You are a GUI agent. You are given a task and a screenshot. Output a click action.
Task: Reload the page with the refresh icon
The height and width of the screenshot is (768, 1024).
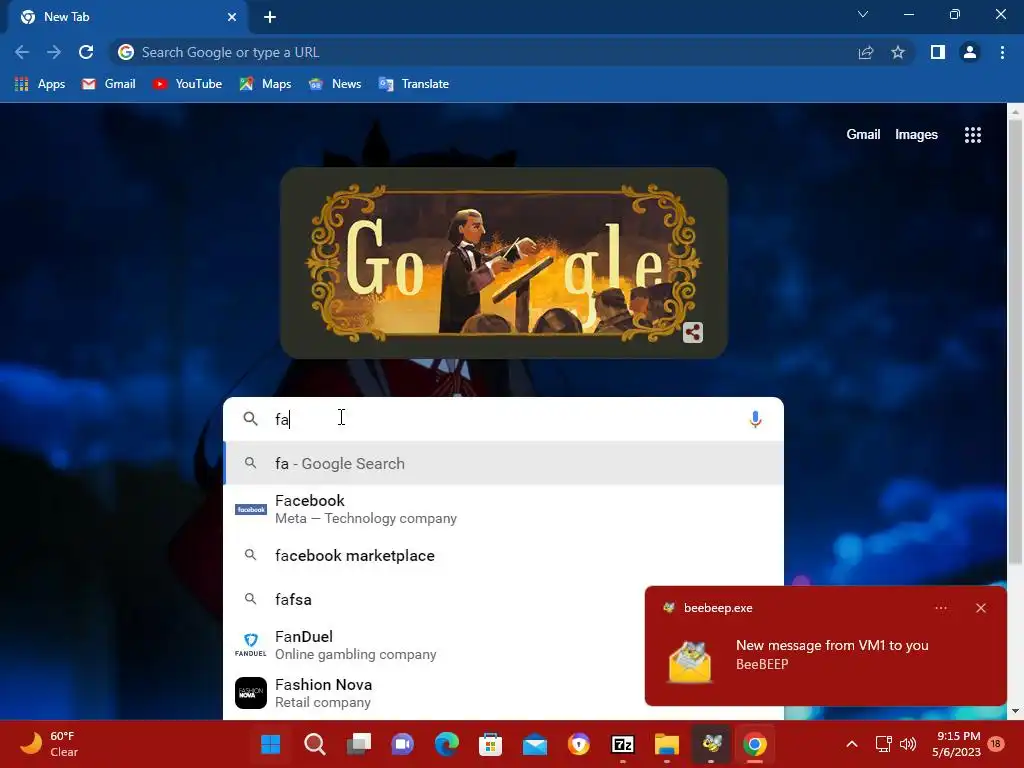tap(86, 52)
